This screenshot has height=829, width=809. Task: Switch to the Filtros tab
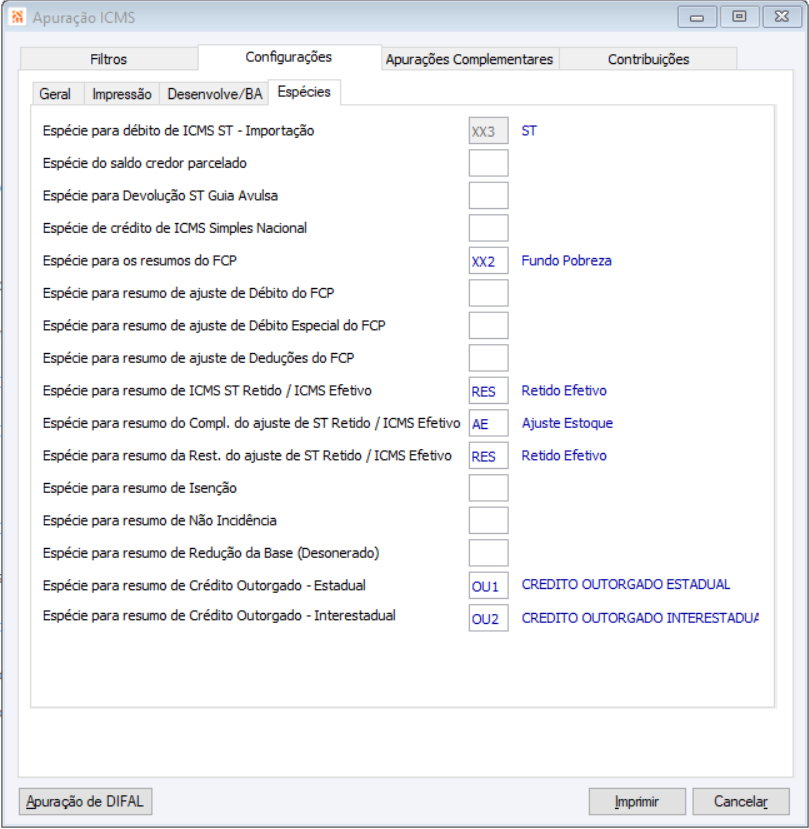click(x=108, y=59)
